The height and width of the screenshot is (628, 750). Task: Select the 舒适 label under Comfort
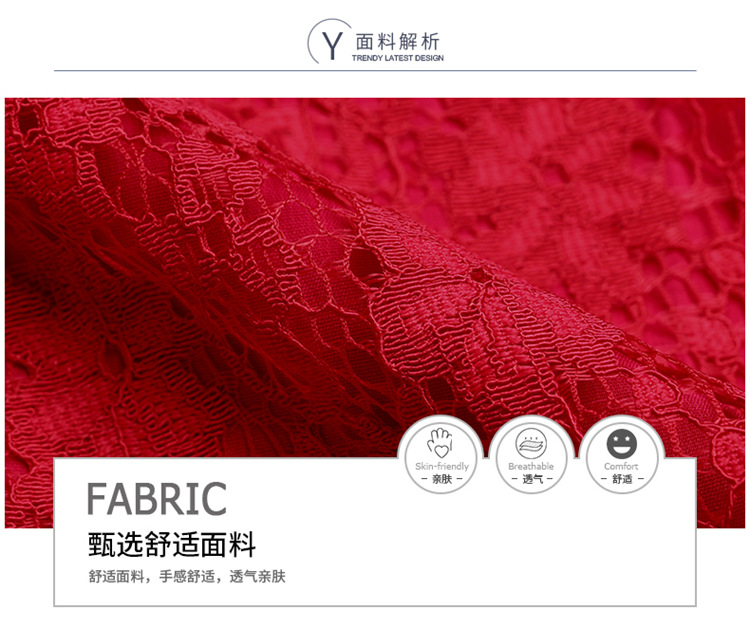pyautogui.click(x=622, y=478)
